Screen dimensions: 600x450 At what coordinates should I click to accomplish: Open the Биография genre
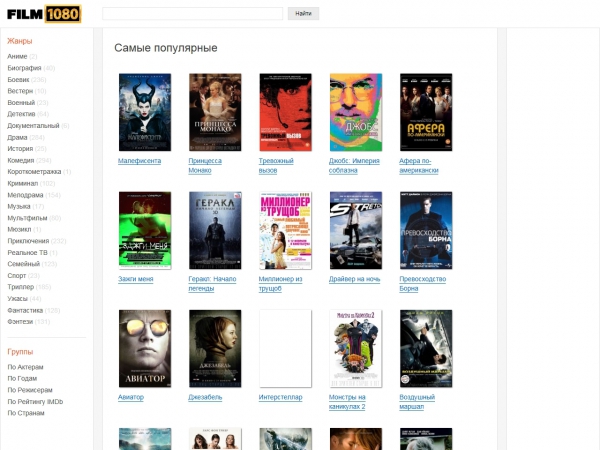click(24, 68)
